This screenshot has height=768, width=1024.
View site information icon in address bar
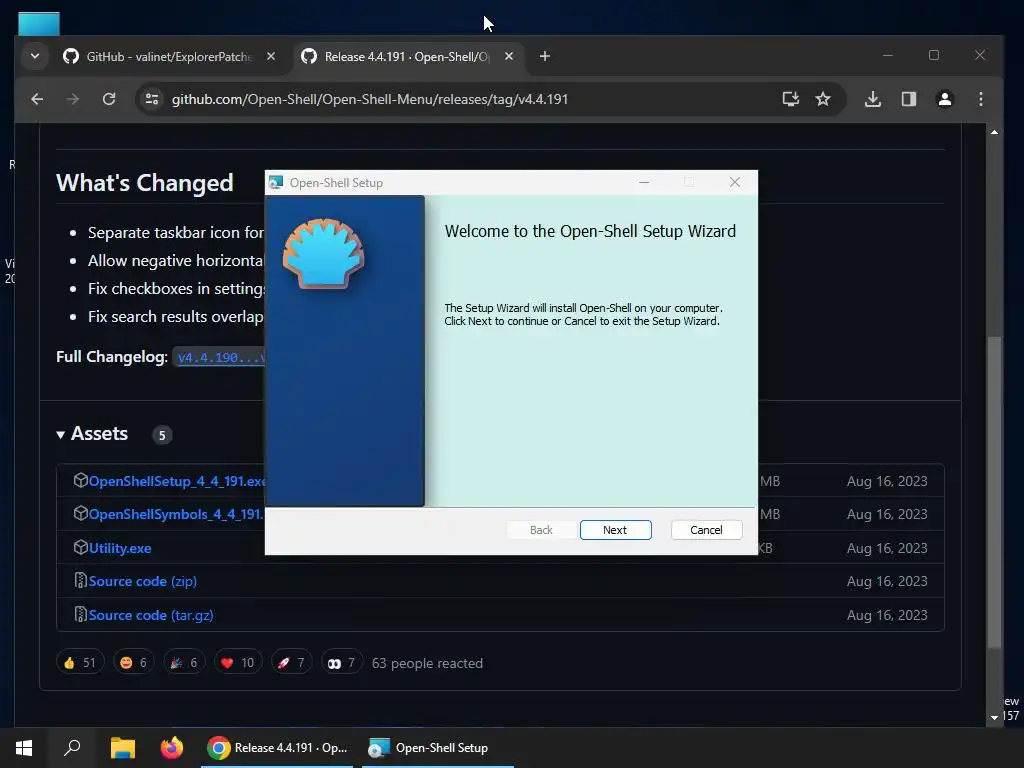click(152, 99)
